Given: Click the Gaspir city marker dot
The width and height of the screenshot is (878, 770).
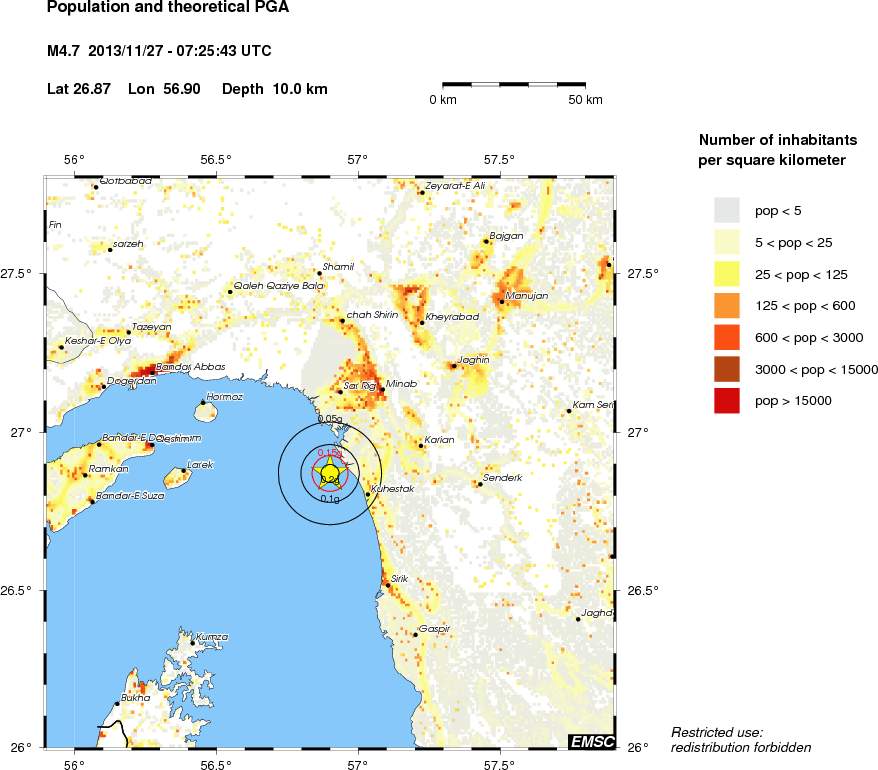Looking at the screenshot, I should 416,634.
